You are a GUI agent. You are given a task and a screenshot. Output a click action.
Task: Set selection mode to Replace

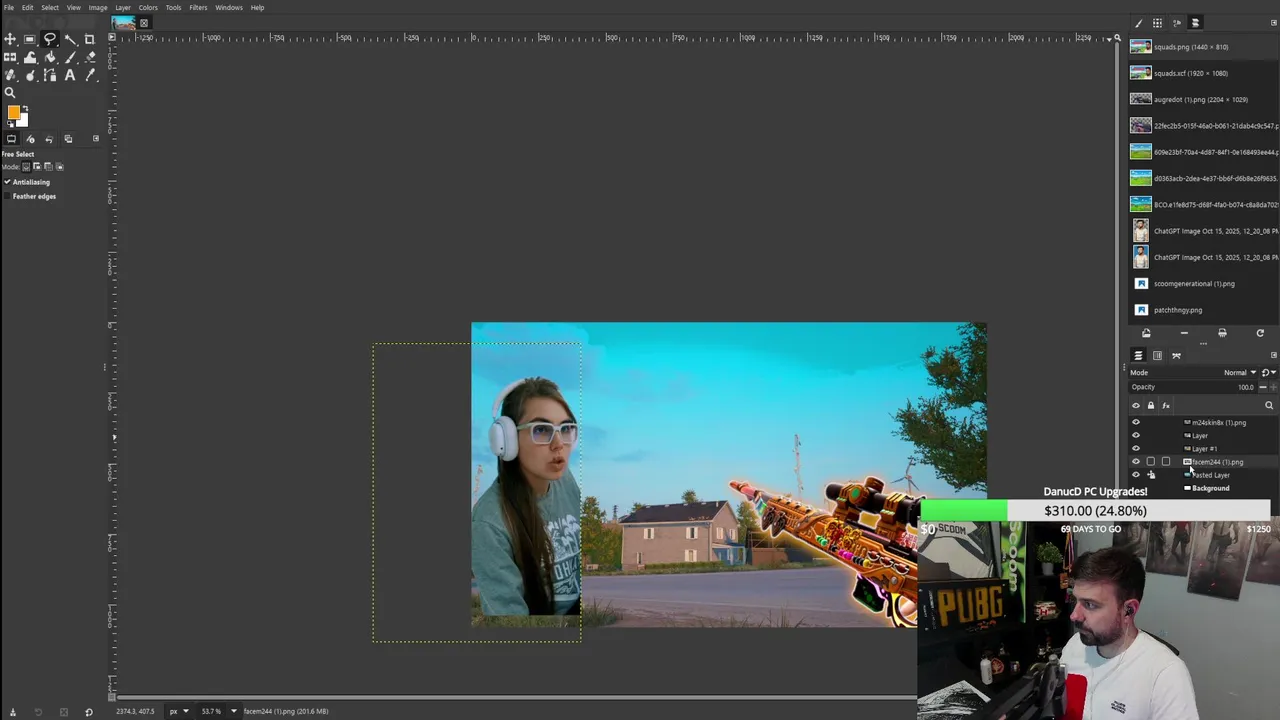27,167
